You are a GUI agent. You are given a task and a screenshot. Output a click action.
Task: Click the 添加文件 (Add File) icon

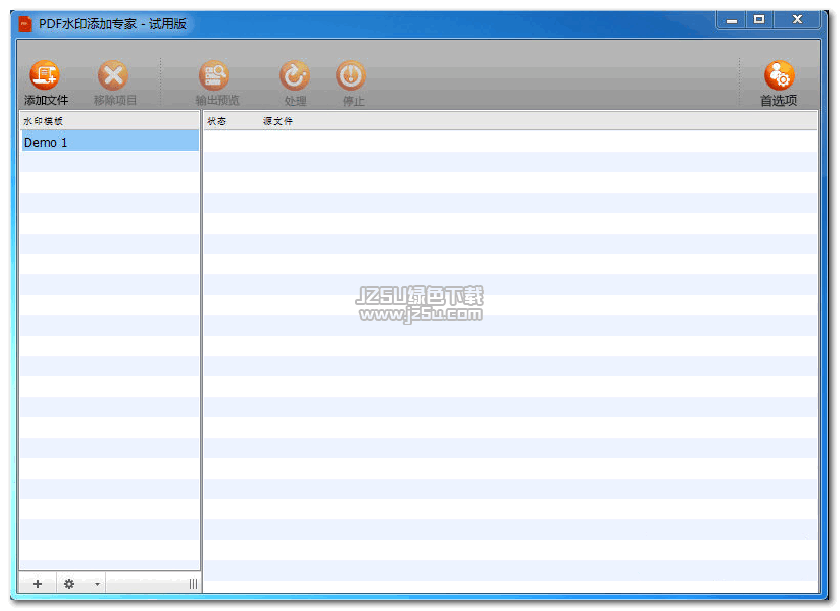[44, 76]
